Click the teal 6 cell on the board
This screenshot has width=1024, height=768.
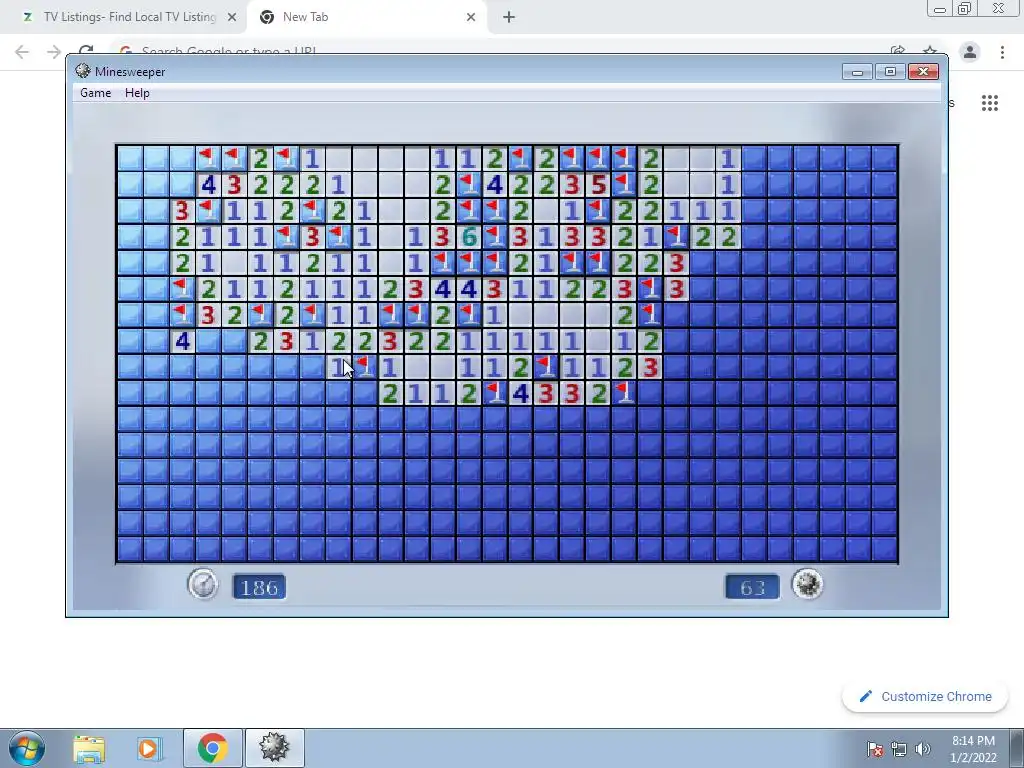pos(468,237)
